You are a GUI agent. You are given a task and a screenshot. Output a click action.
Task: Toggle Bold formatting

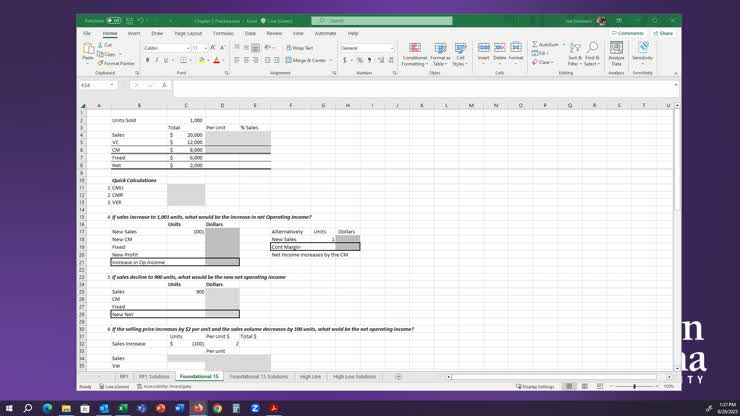(x=147, y=60)
